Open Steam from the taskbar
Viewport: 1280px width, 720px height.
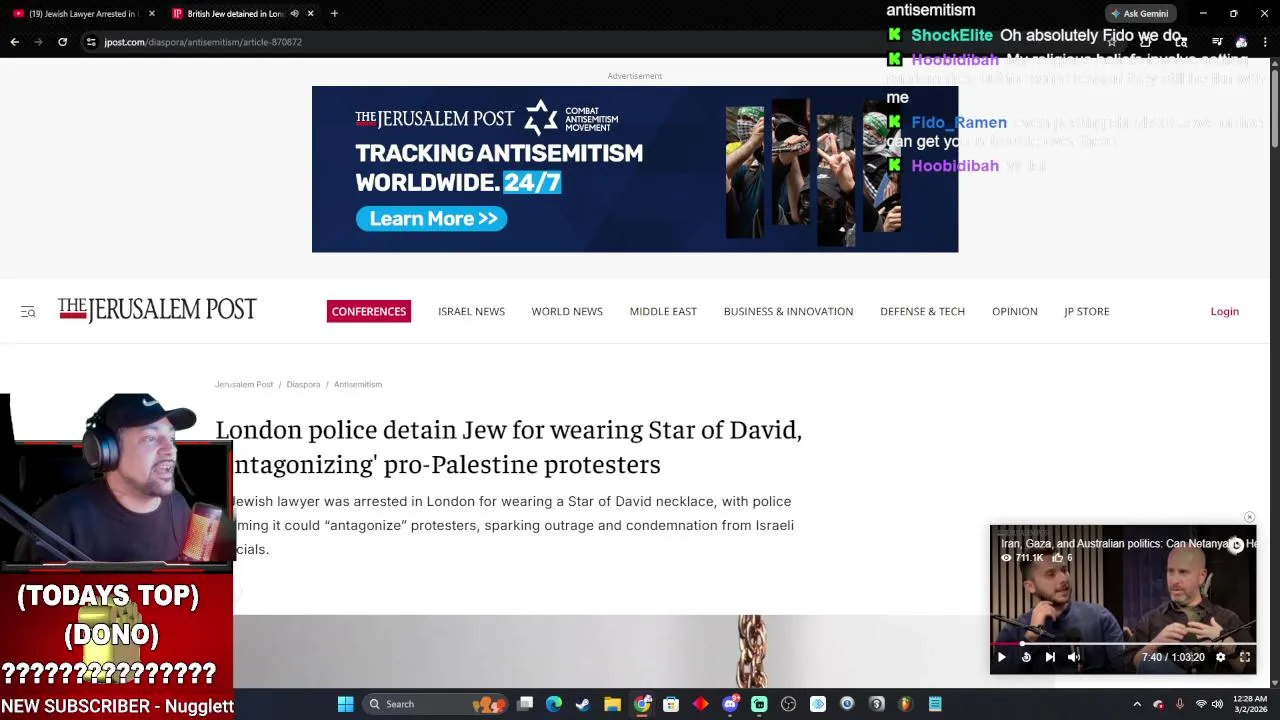pos(583,704)
